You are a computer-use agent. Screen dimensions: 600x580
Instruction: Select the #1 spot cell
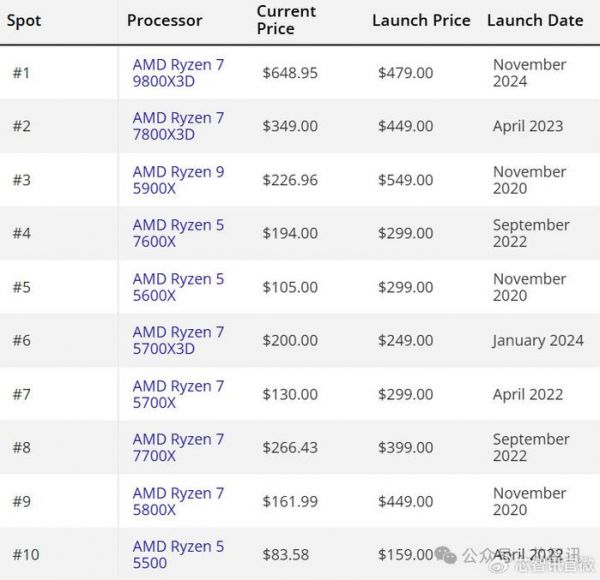click(x=21, y=73)
